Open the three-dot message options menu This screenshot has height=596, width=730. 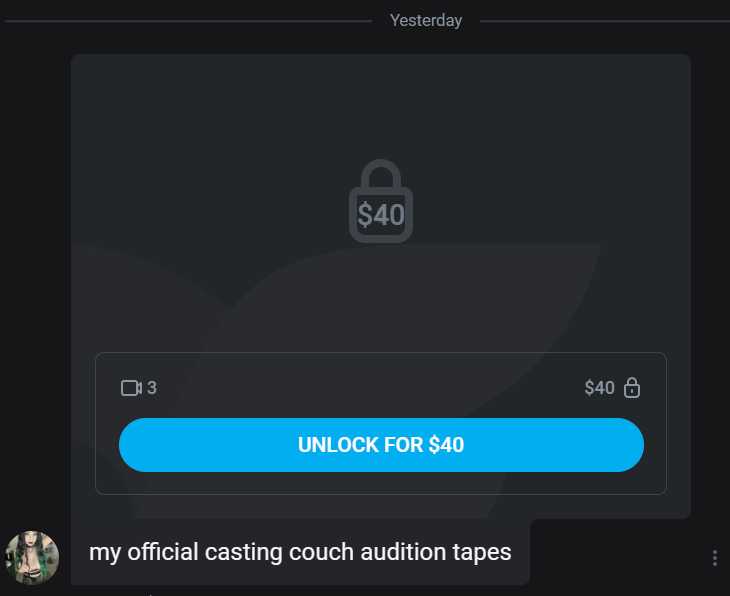coord(714,558)
